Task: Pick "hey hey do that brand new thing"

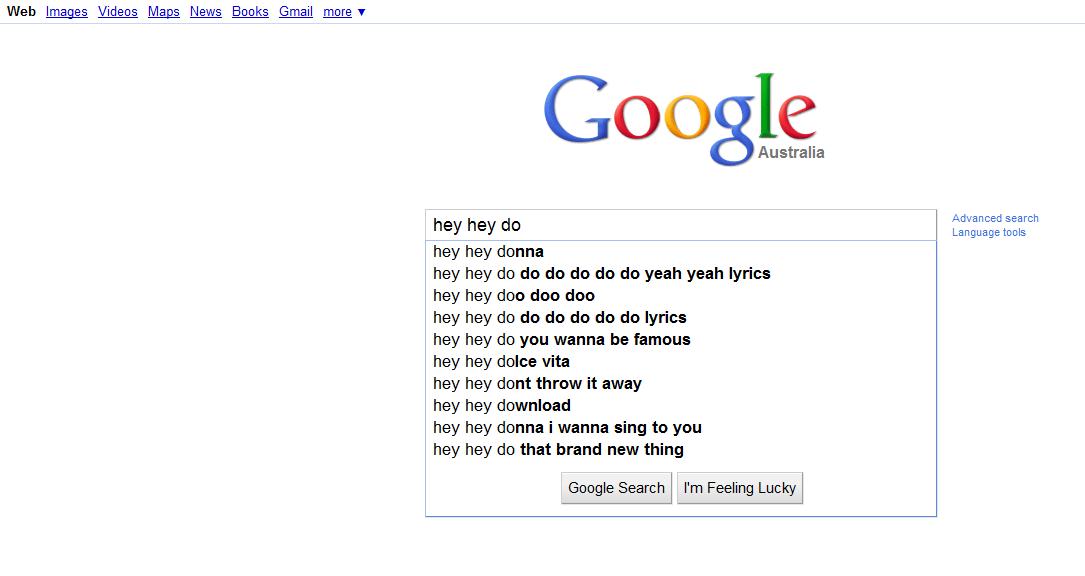Action: (x=558, y=450)
